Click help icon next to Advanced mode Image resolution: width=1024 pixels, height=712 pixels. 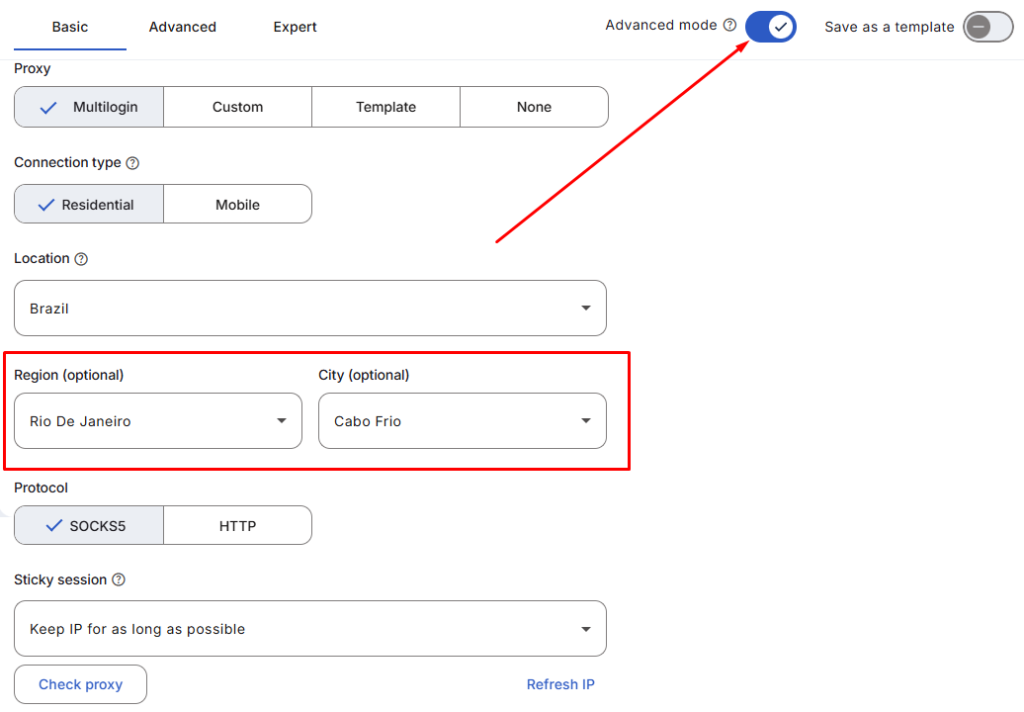(x=730, y=25)
